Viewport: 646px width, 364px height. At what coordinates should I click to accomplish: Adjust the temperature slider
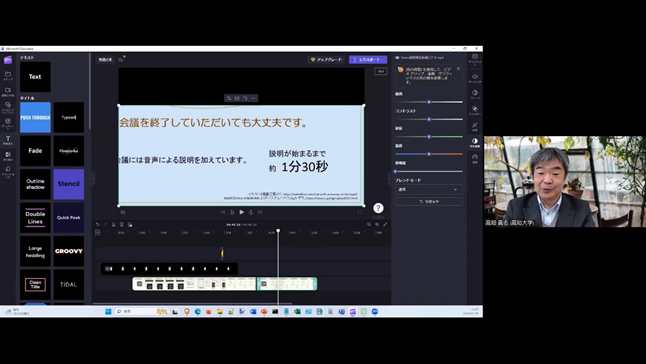click(429, 154)
